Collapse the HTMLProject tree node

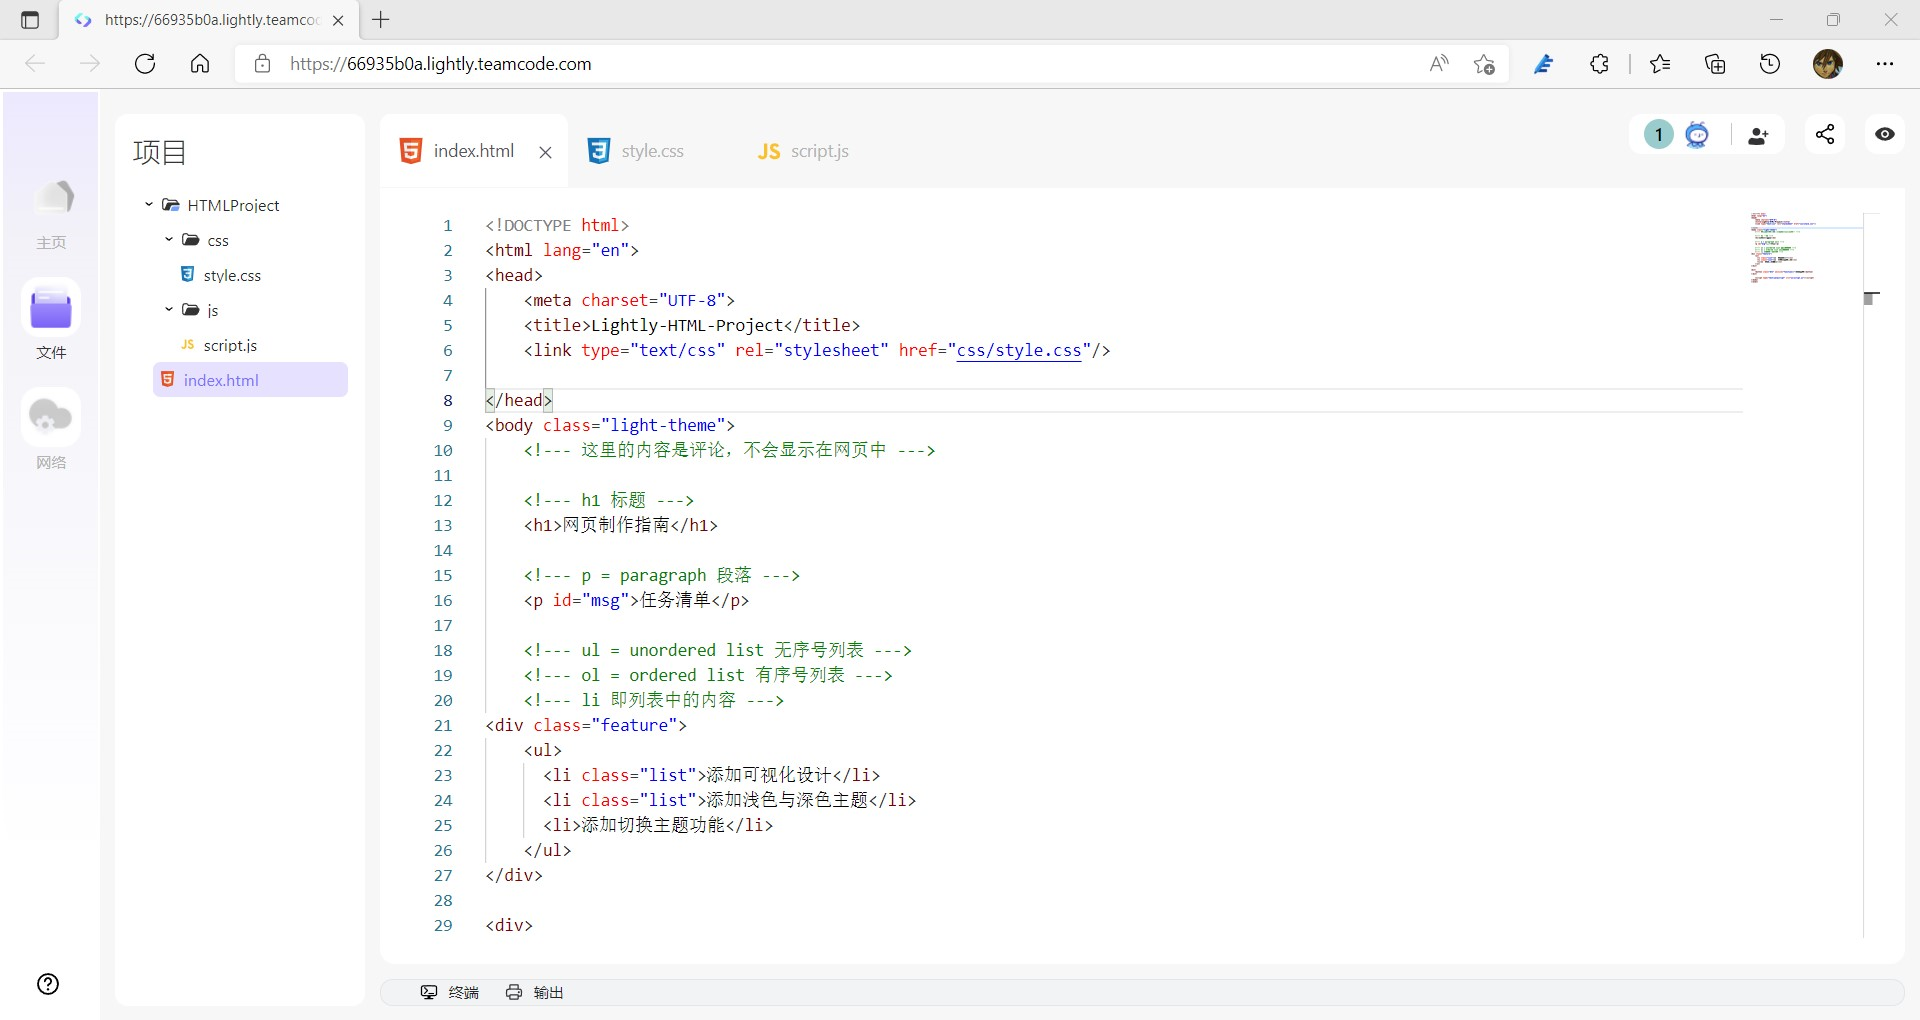click(x=147, y=205)
